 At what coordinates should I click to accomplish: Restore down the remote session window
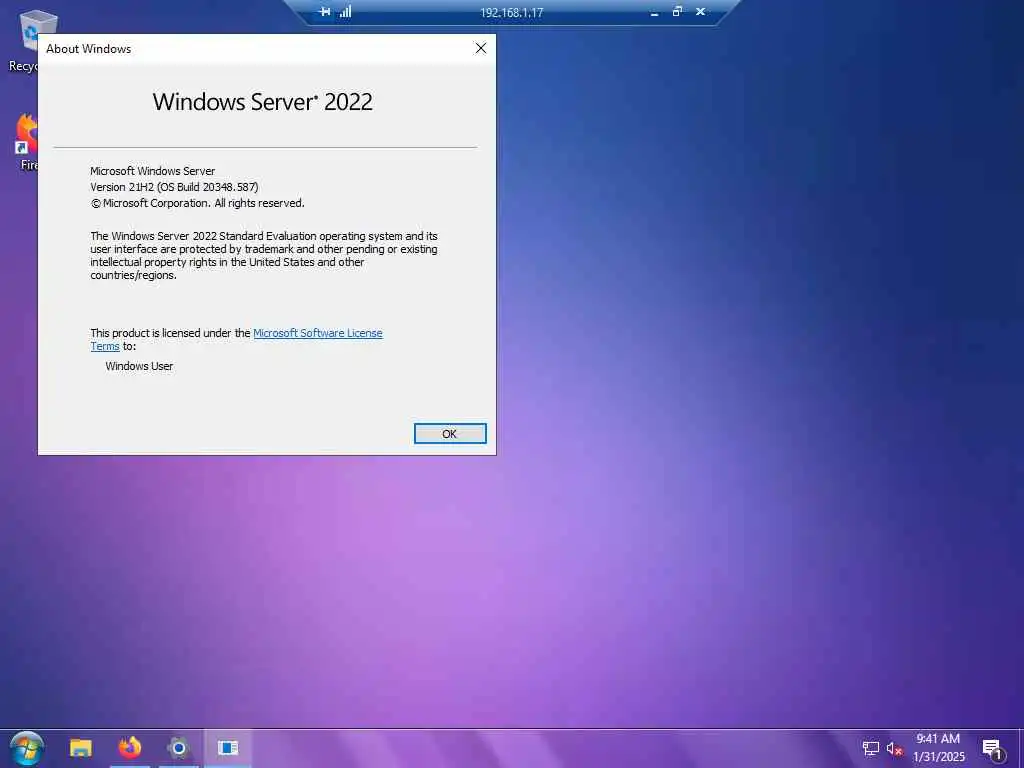pos(677,11)
